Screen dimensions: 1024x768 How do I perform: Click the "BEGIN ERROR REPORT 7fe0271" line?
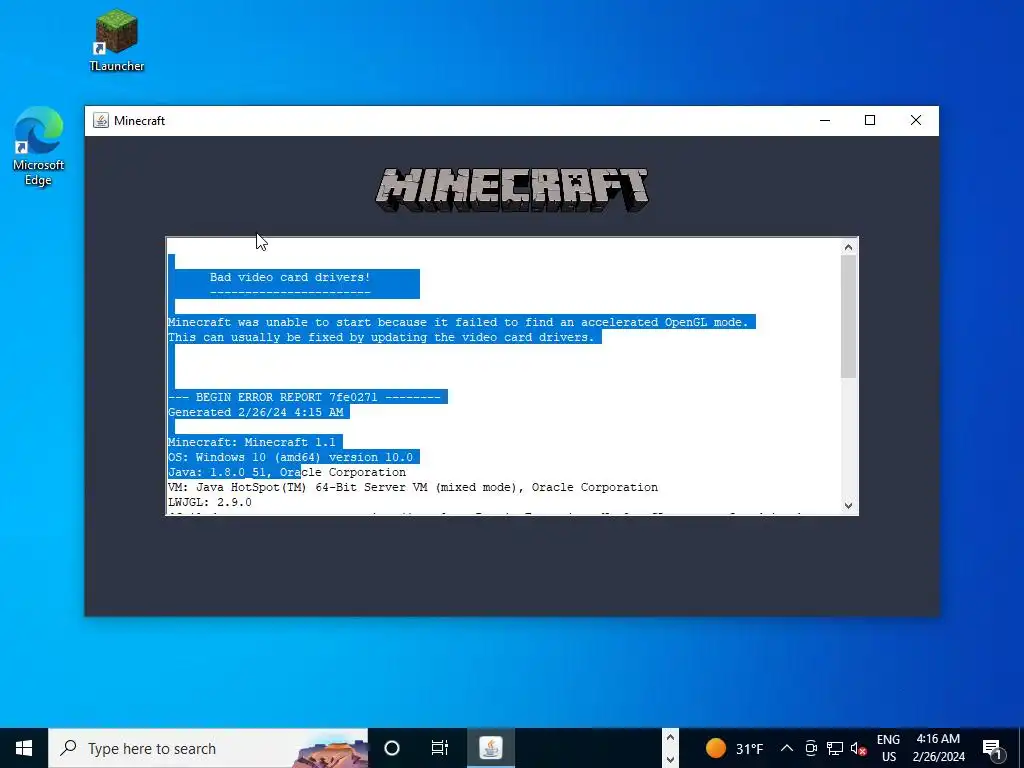[304, 397]
